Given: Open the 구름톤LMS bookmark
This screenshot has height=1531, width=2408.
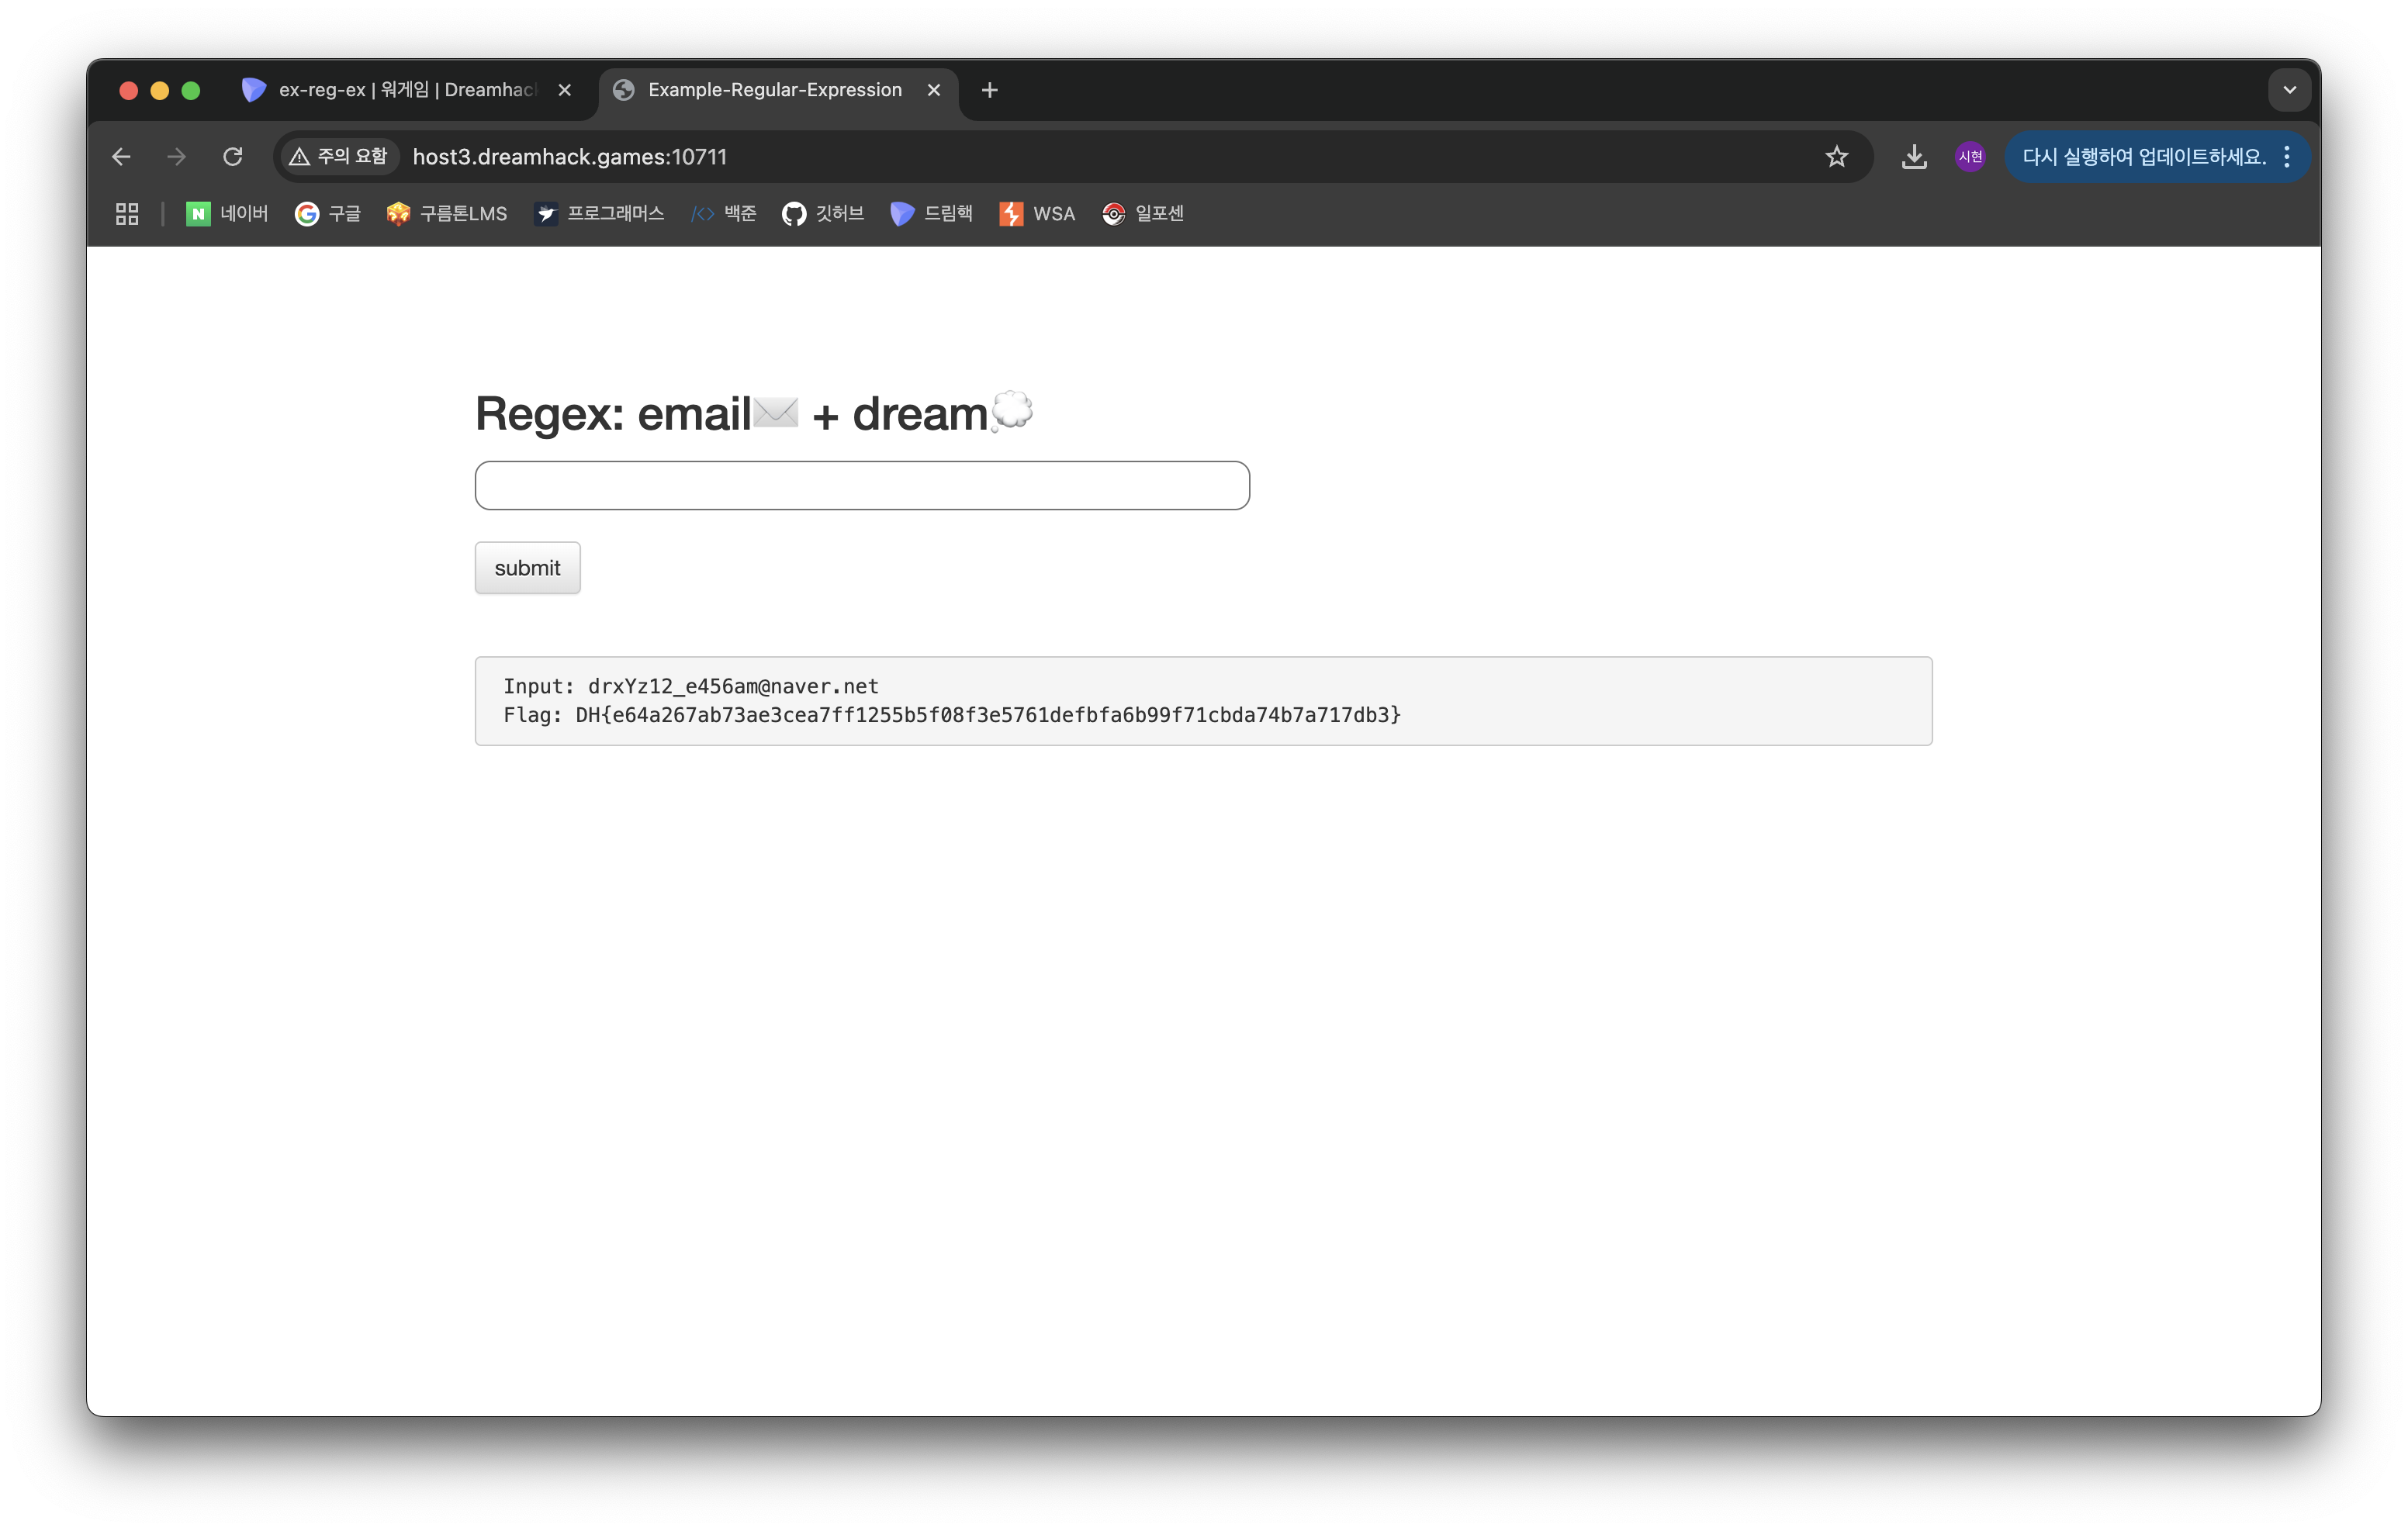Looking at the screenshot, I should click(447, 214).
